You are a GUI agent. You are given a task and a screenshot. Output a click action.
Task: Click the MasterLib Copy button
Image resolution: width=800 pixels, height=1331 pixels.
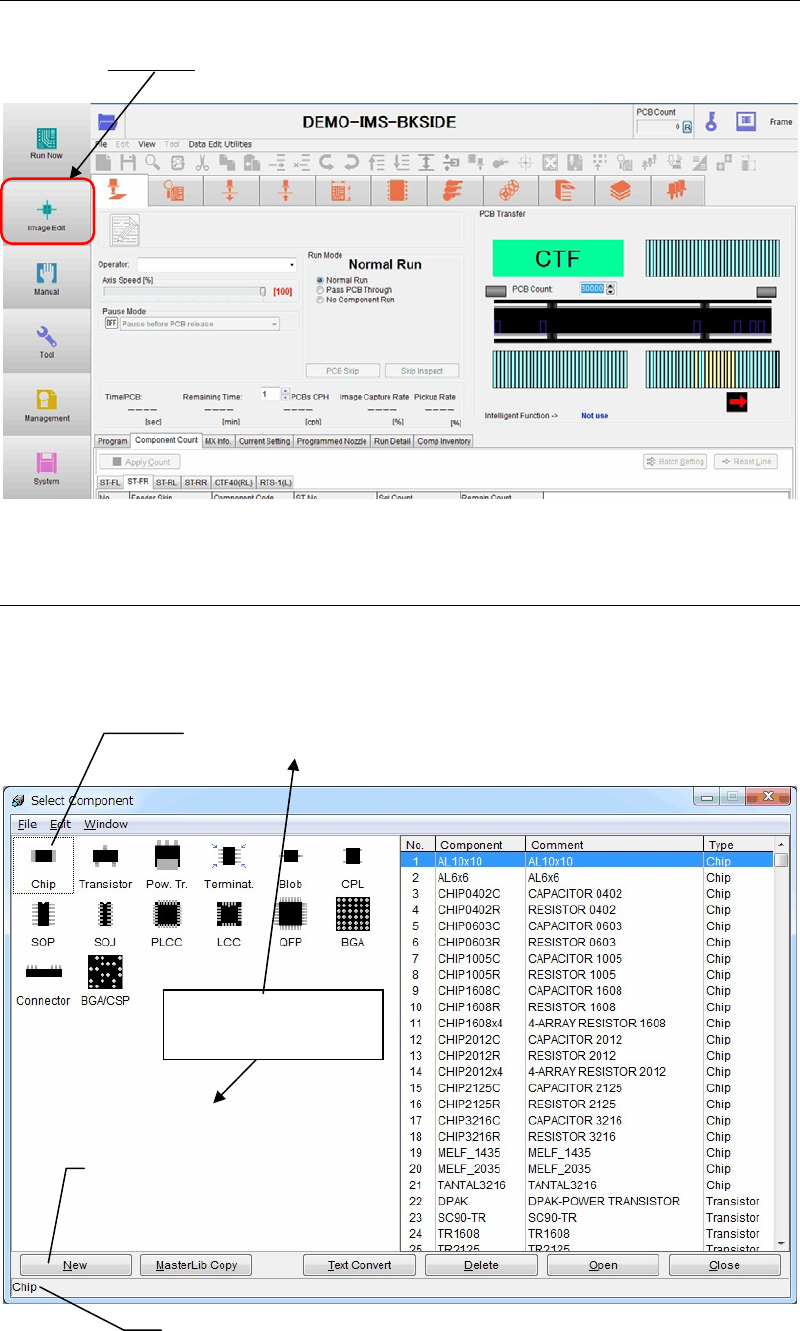(196, 1265)
